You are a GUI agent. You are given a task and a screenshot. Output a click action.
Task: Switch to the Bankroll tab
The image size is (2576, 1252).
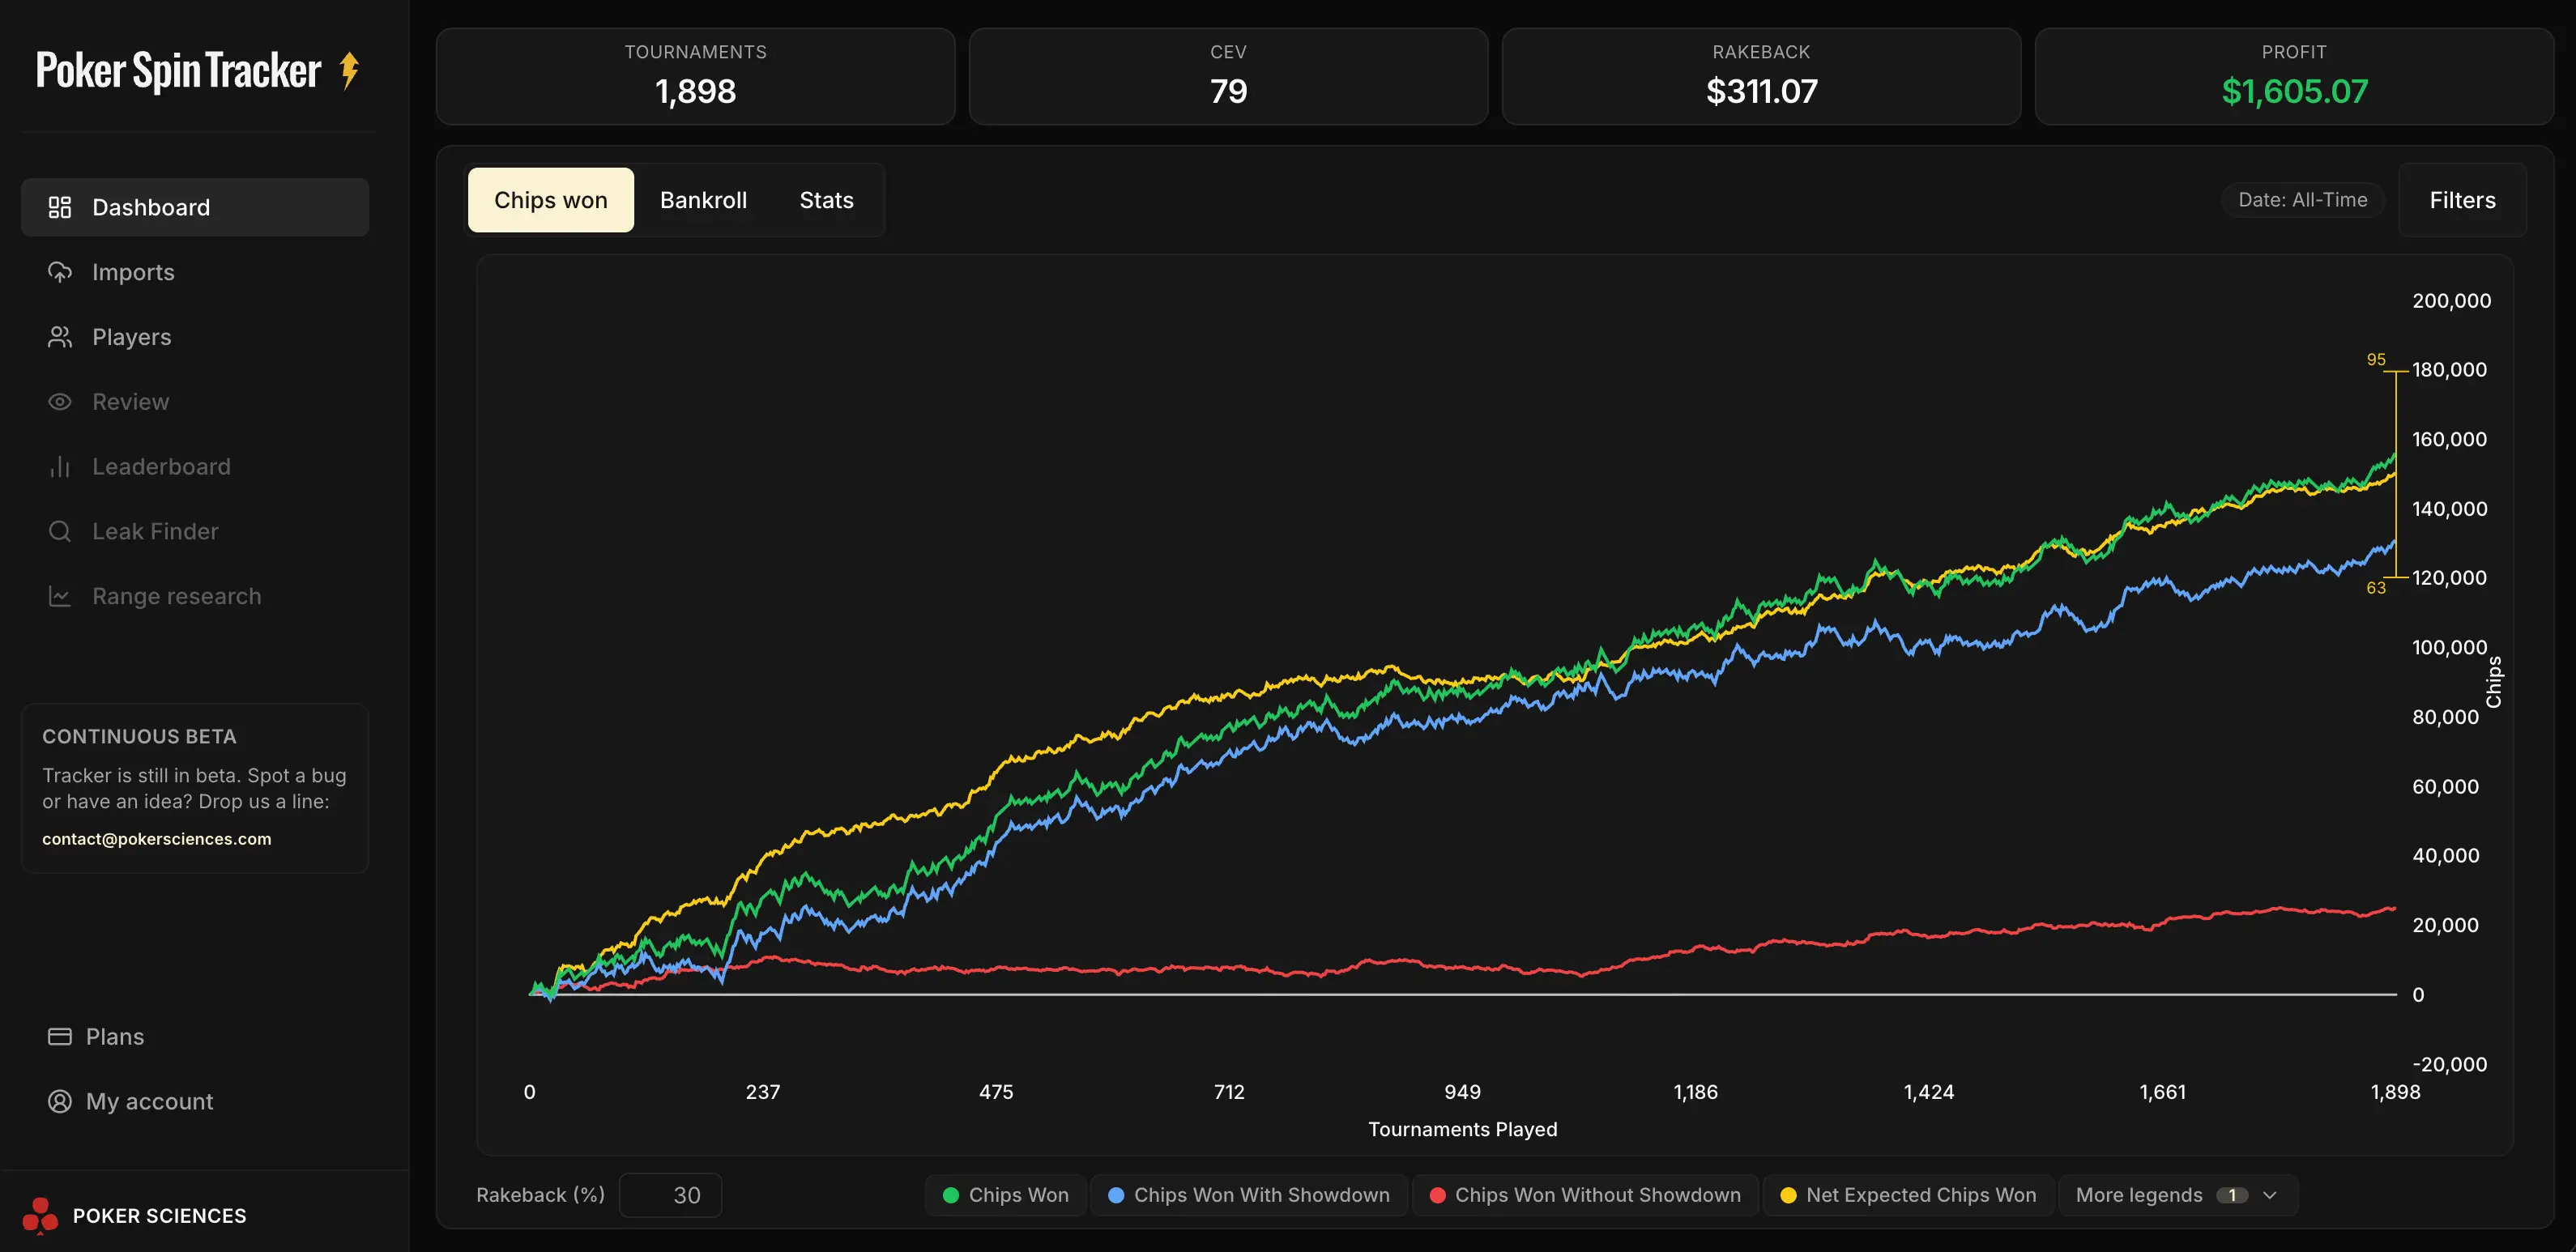point(703,199)
